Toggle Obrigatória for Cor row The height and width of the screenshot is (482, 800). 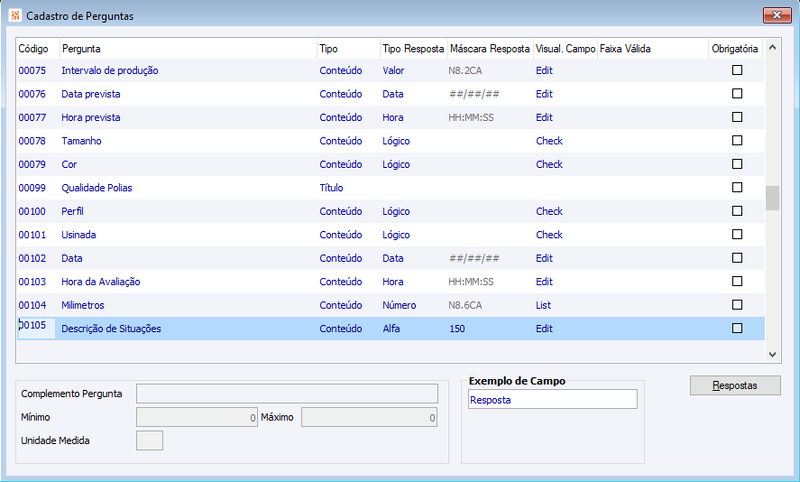point(737,164)
